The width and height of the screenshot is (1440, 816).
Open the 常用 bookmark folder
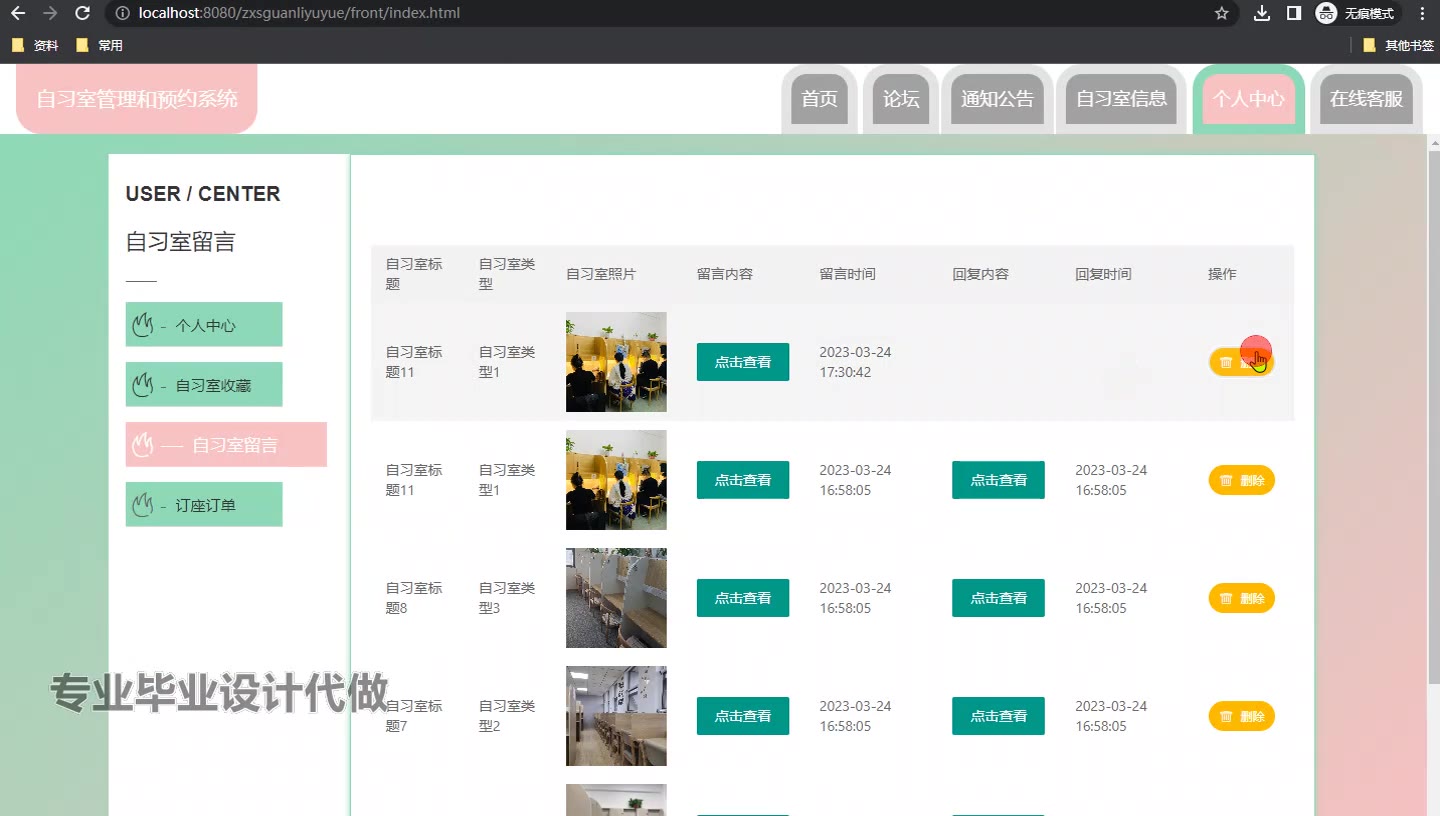tap(100, 45)
